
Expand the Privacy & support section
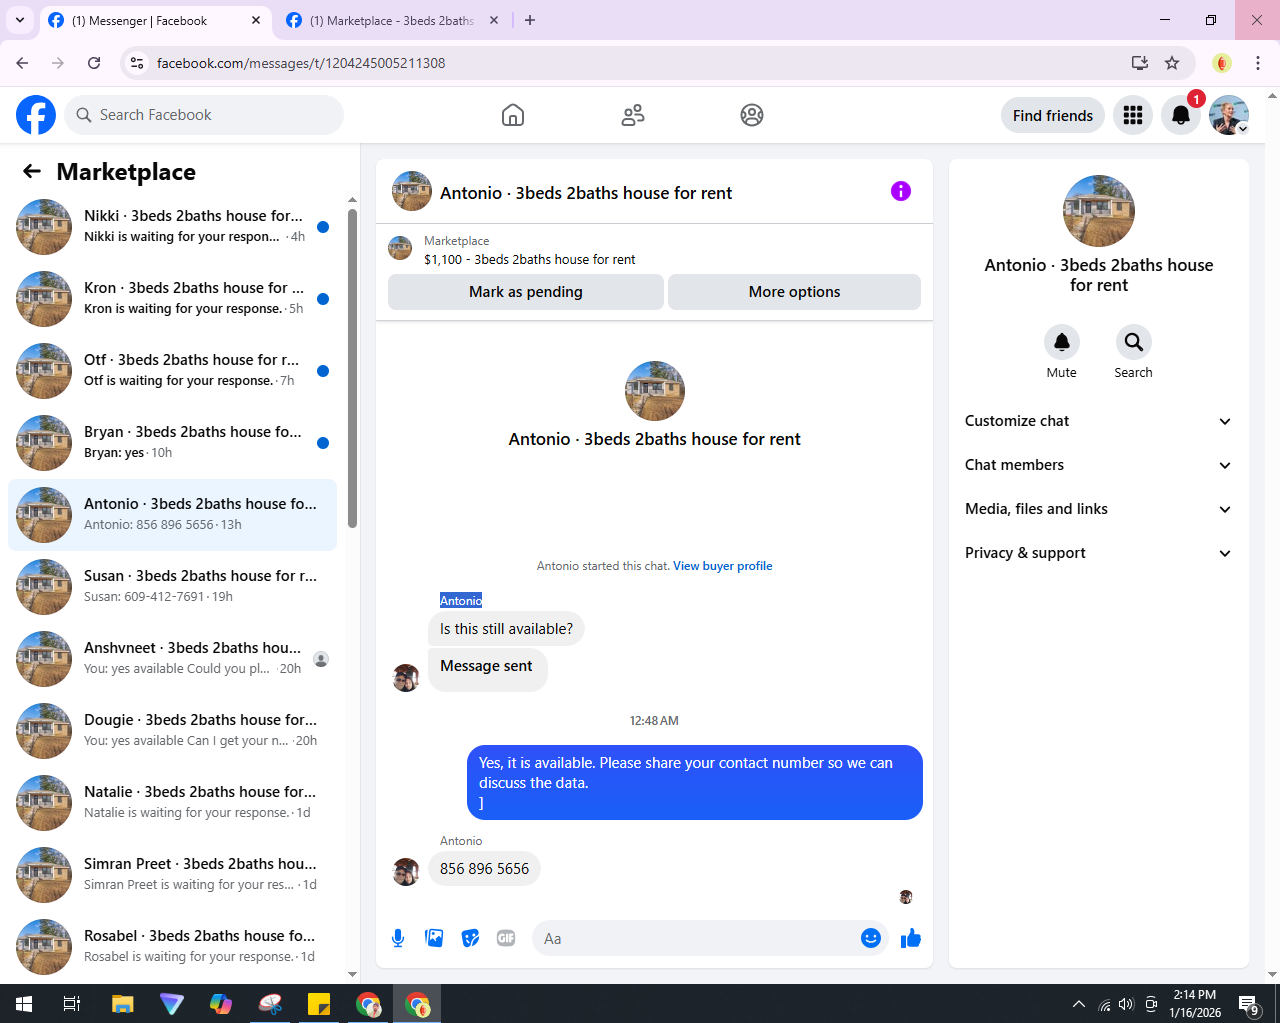tap(1099, 553)
